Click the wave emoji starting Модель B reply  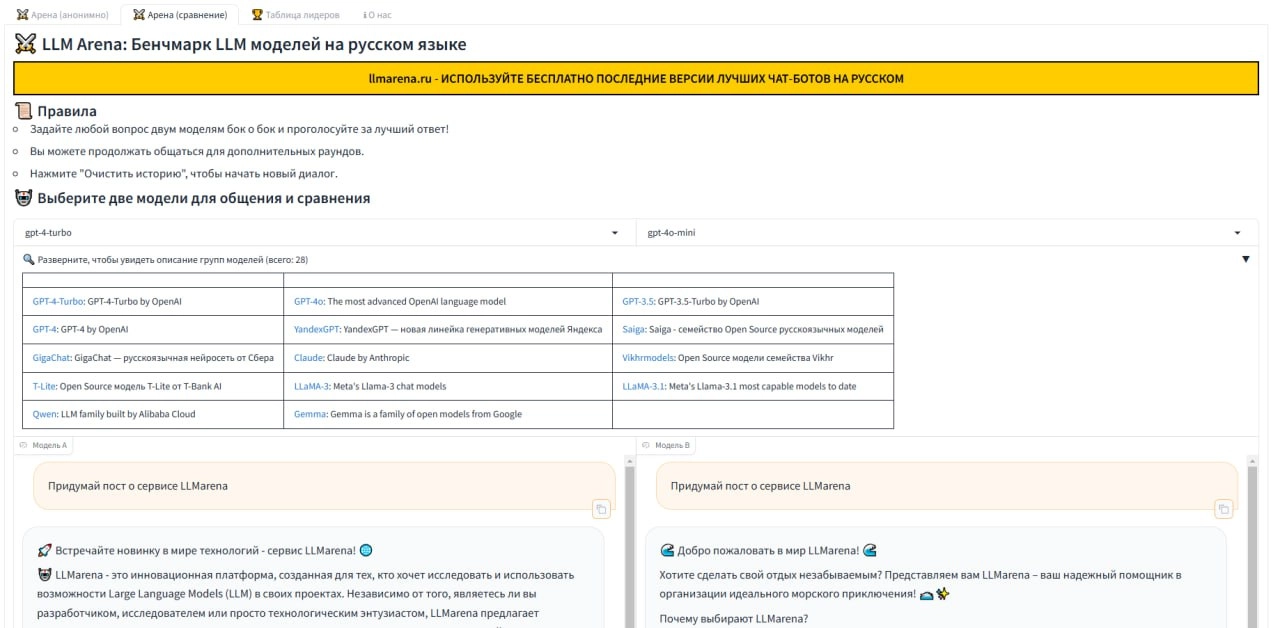point(667,550)
